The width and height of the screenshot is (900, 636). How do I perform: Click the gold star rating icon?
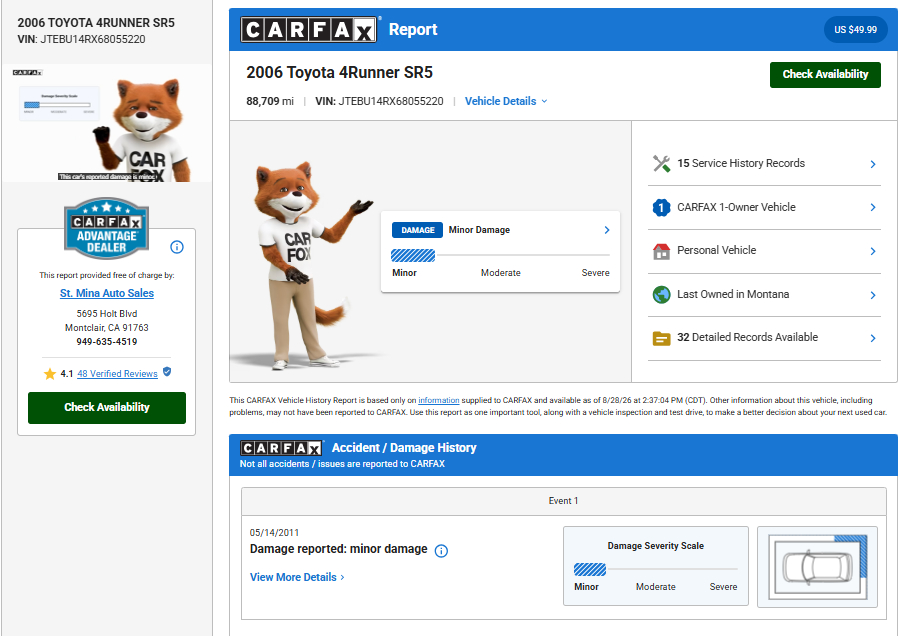tap(50, 374)
